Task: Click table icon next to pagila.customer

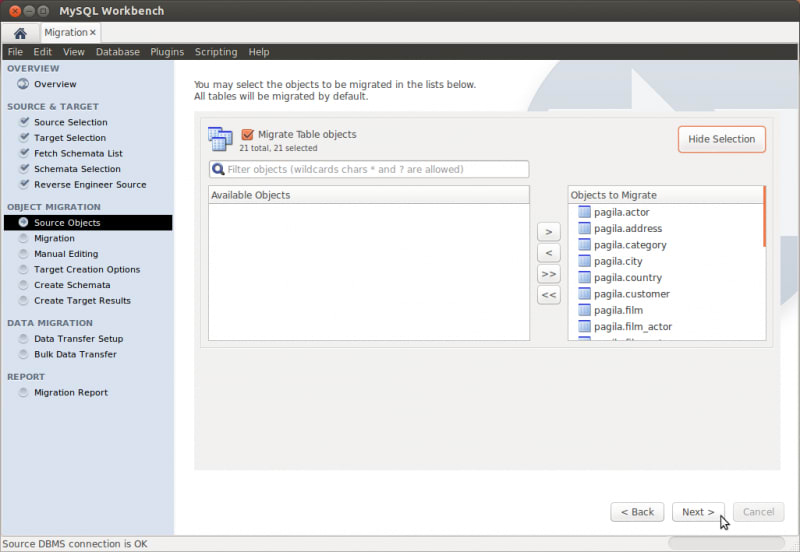Action: pyautogui.click(x=584, y=293)
